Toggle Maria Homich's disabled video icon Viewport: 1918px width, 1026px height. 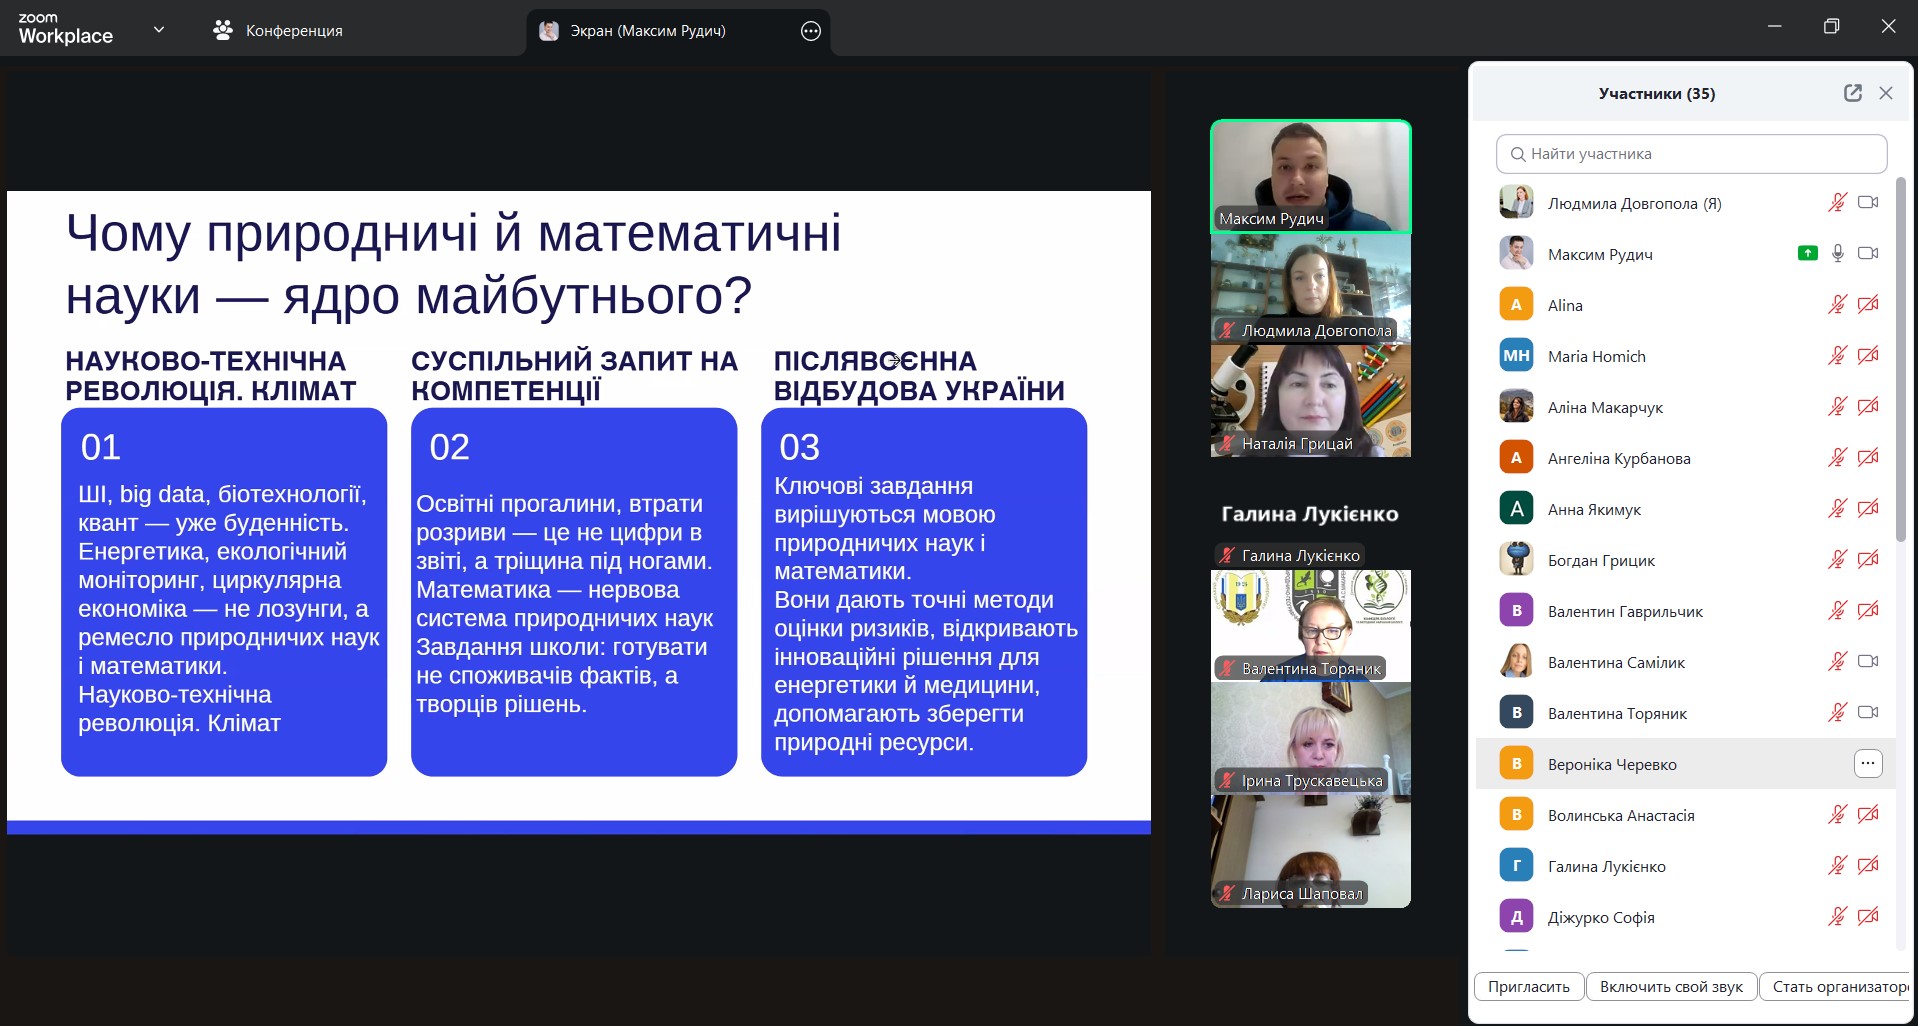pos(1867,356)
